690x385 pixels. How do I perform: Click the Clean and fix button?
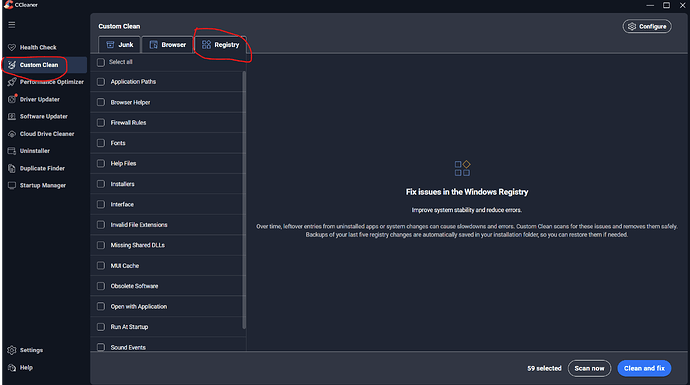(x=644, y=368)
